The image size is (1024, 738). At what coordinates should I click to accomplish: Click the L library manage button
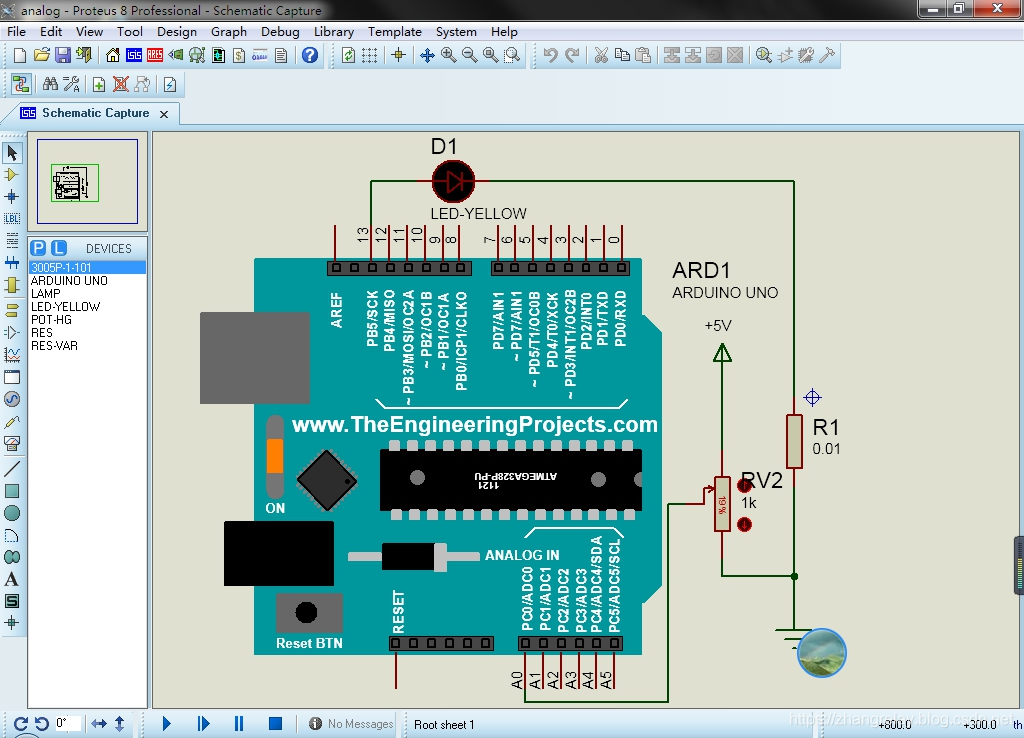pyautogui.click(x=59, y=248)
